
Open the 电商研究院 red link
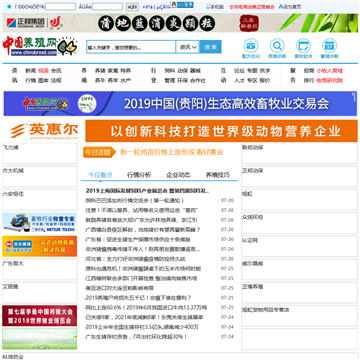[x=330, y=80]
